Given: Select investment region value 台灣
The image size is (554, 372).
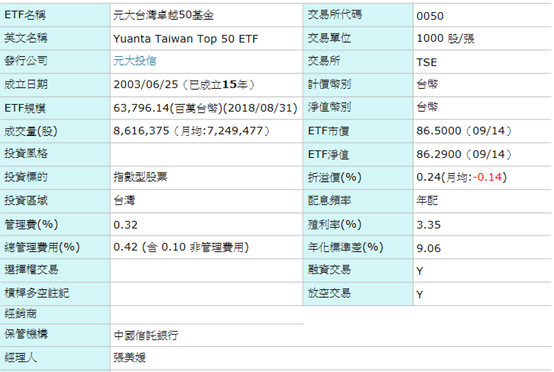Looking at the screenshot, I should coord(124,200).
